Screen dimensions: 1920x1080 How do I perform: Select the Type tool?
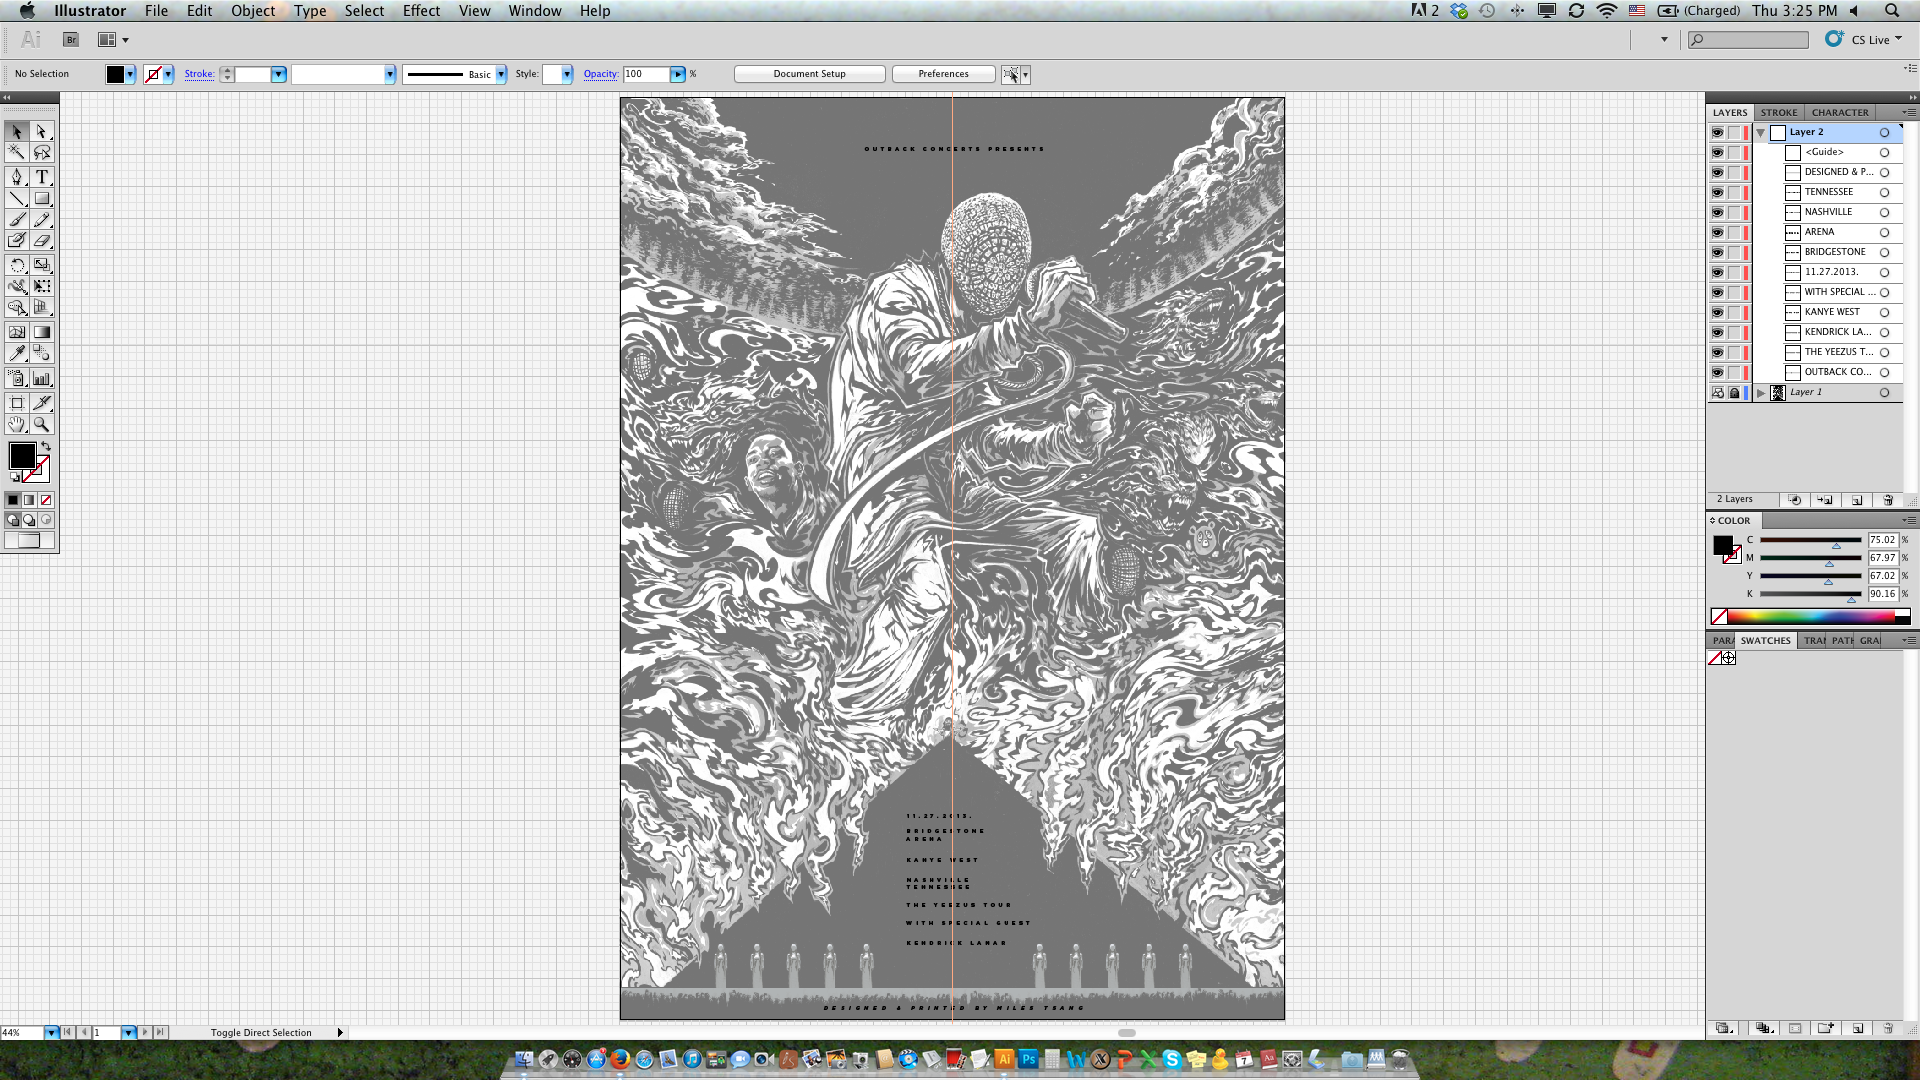42,177
